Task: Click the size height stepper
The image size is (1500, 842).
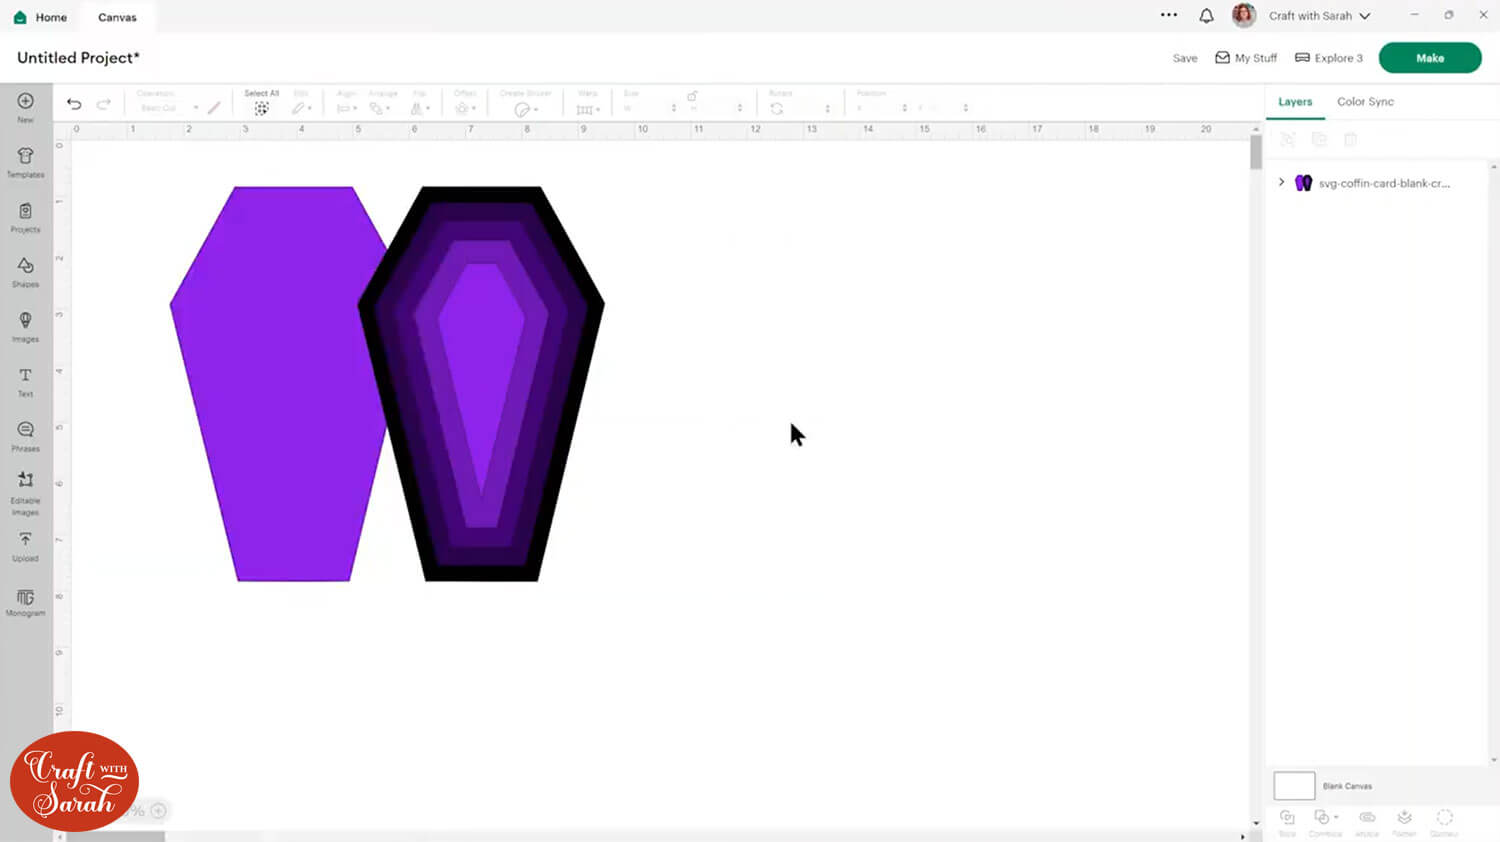Action: [x=740, y=108]
